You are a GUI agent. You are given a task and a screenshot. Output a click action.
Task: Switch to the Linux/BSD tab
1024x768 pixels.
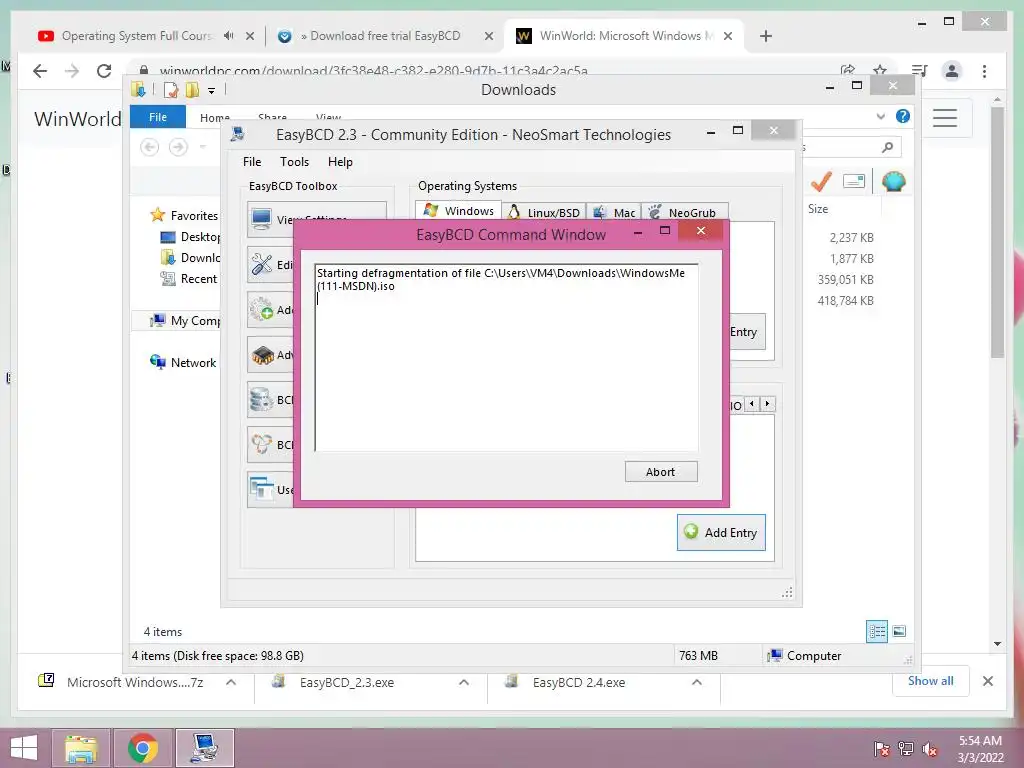[x=544, y=212]
